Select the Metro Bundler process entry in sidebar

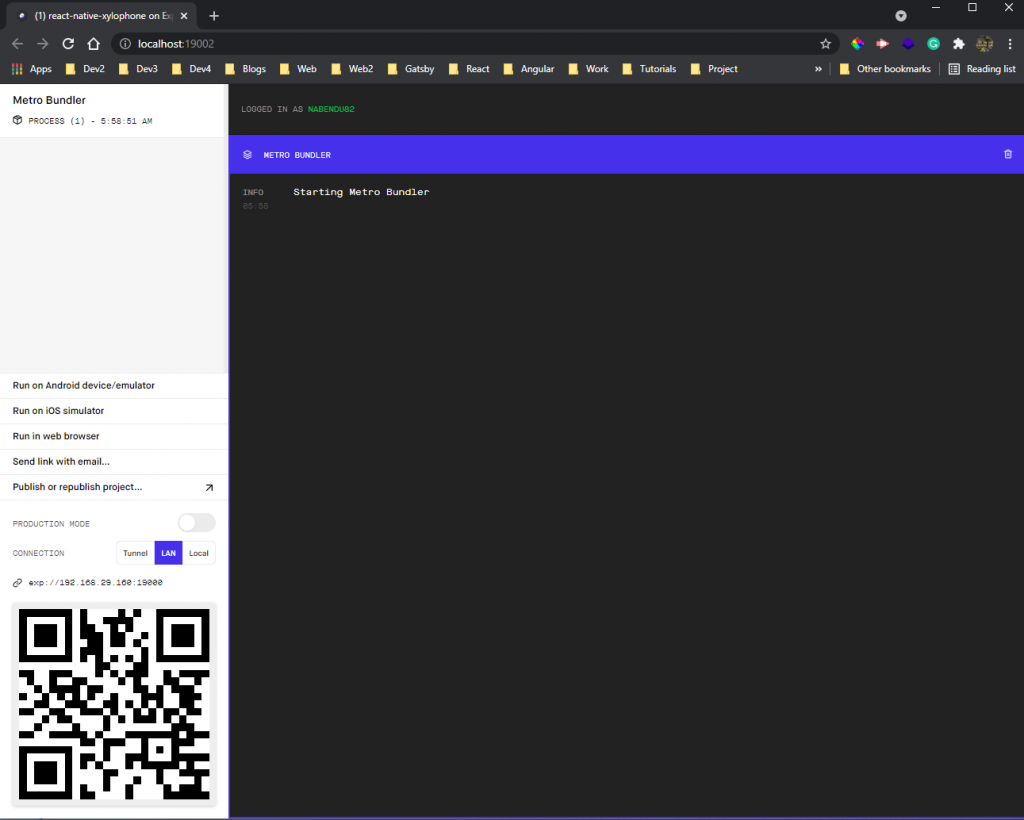(114, 110)
